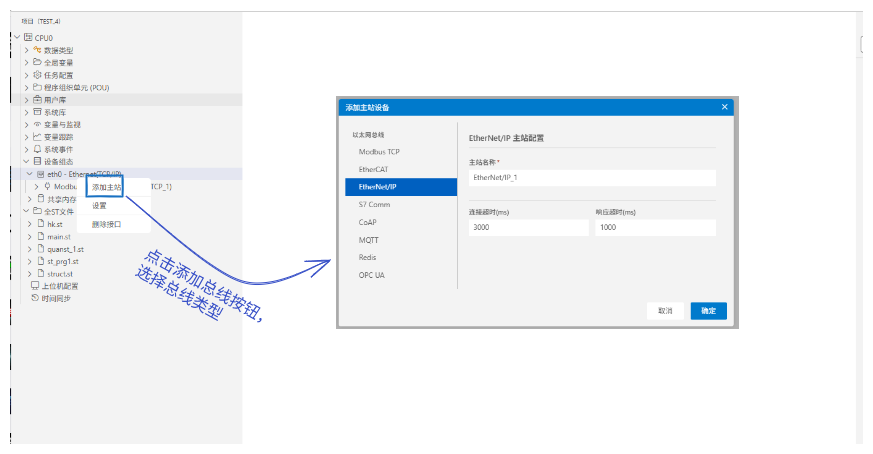Click the 设备组态 configuration icon
873x454 pixels.
(37, 161)
